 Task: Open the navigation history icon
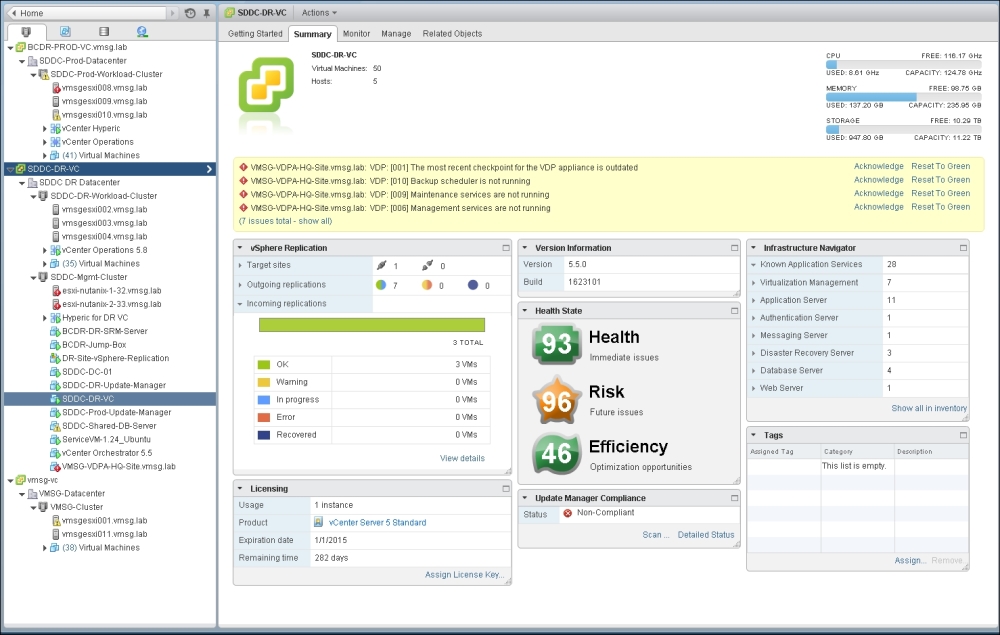(190, 13)
